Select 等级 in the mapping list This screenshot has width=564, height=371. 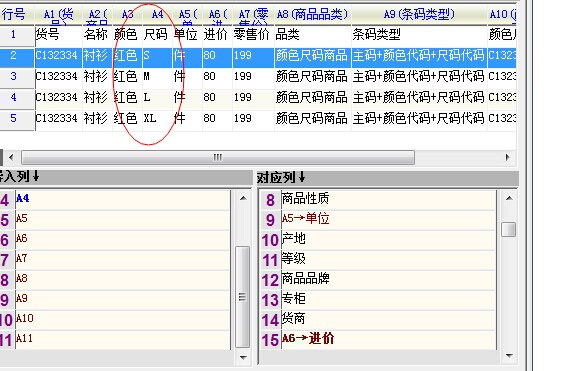(x=388, y=259)
